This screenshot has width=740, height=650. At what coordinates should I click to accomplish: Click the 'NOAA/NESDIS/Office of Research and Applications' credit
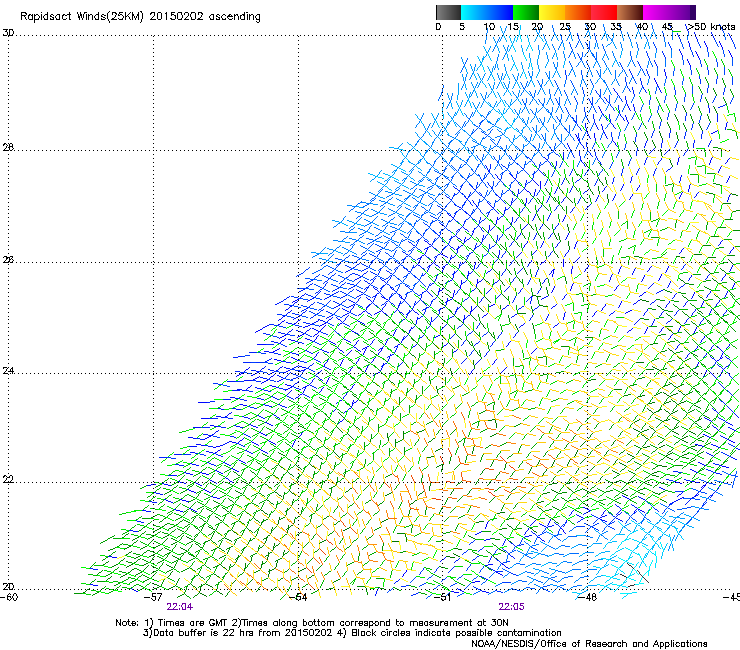tap(589, 644)
